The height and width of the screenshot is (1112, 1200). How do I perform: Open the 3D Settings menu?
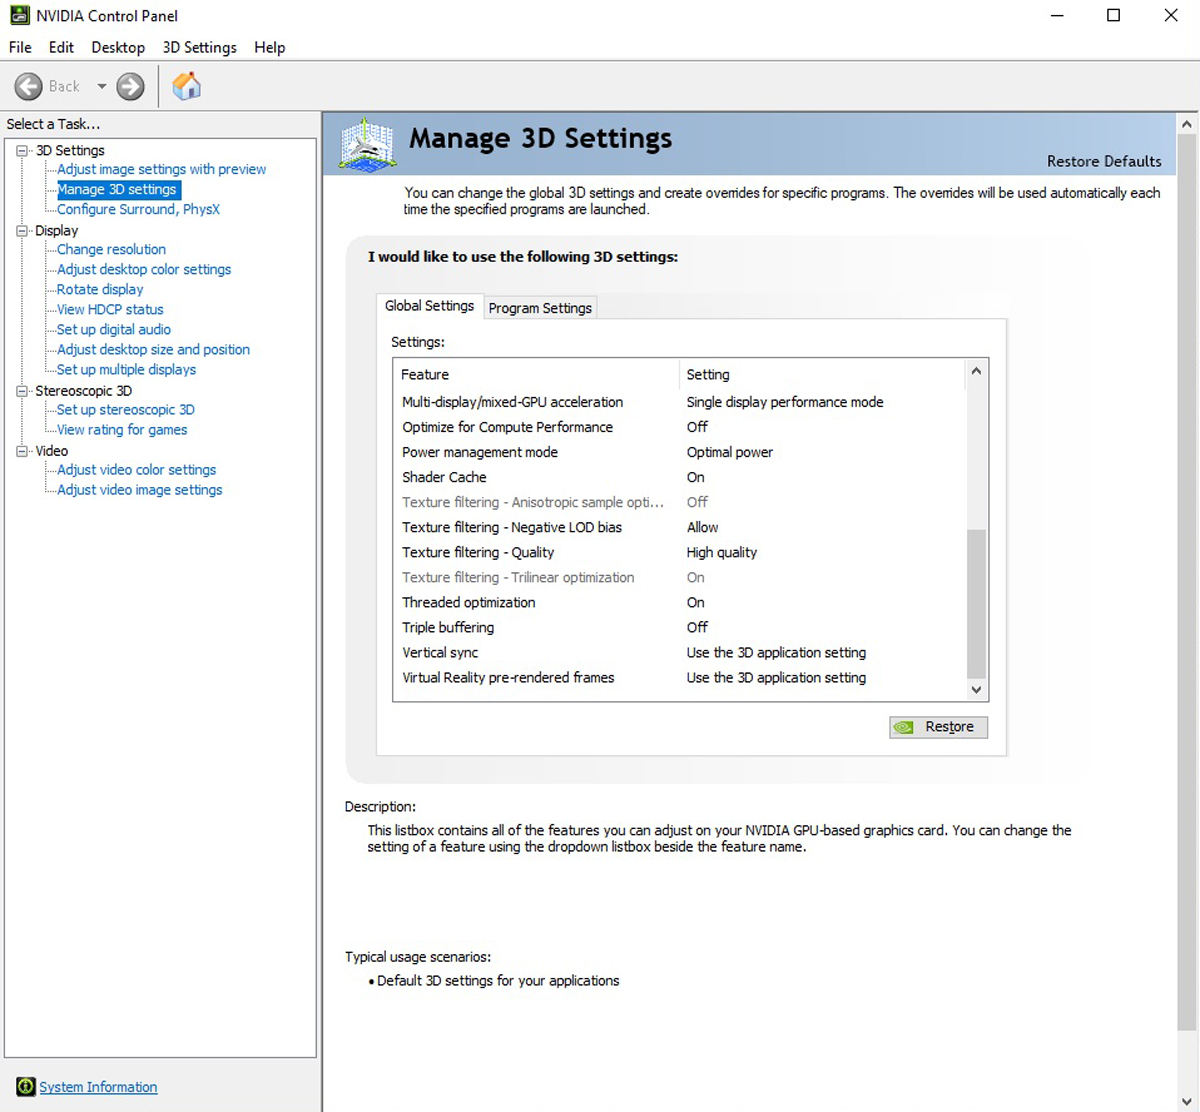tap(200, 47)
